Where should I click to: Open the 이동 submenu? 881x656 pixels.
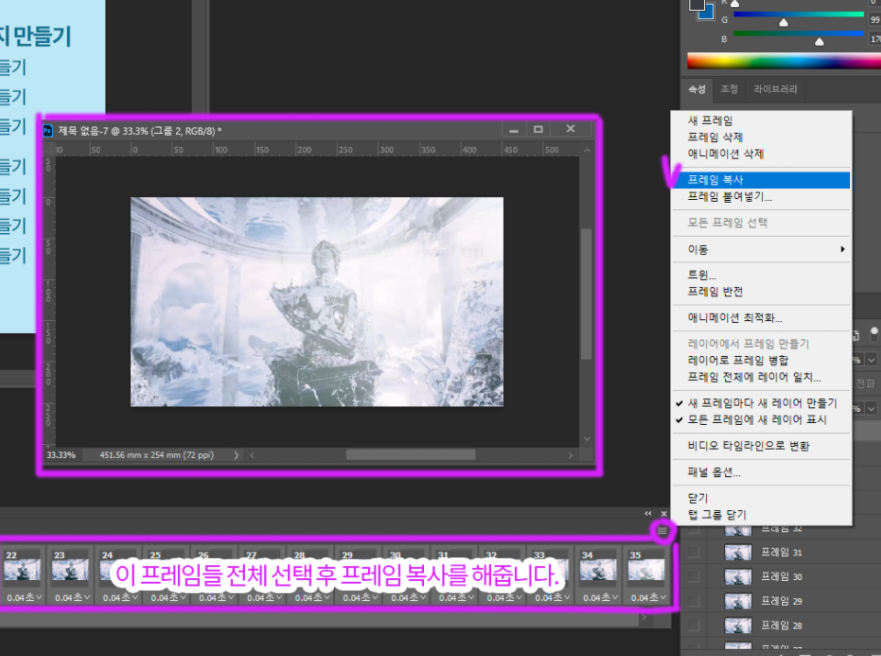coord(761,249)
